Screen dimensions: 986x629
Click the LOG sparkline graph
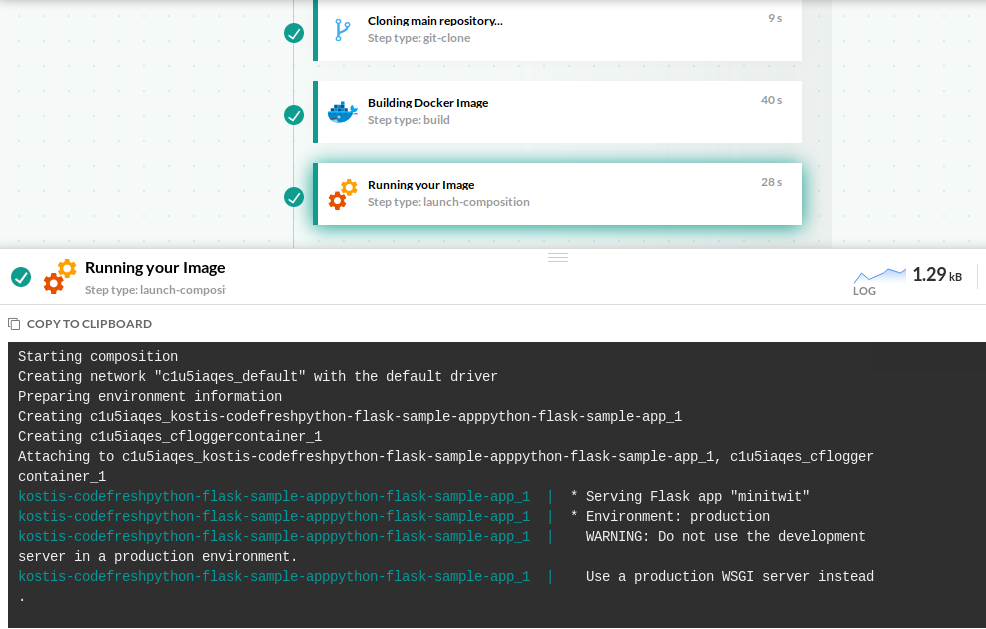[x=879, y=275]
